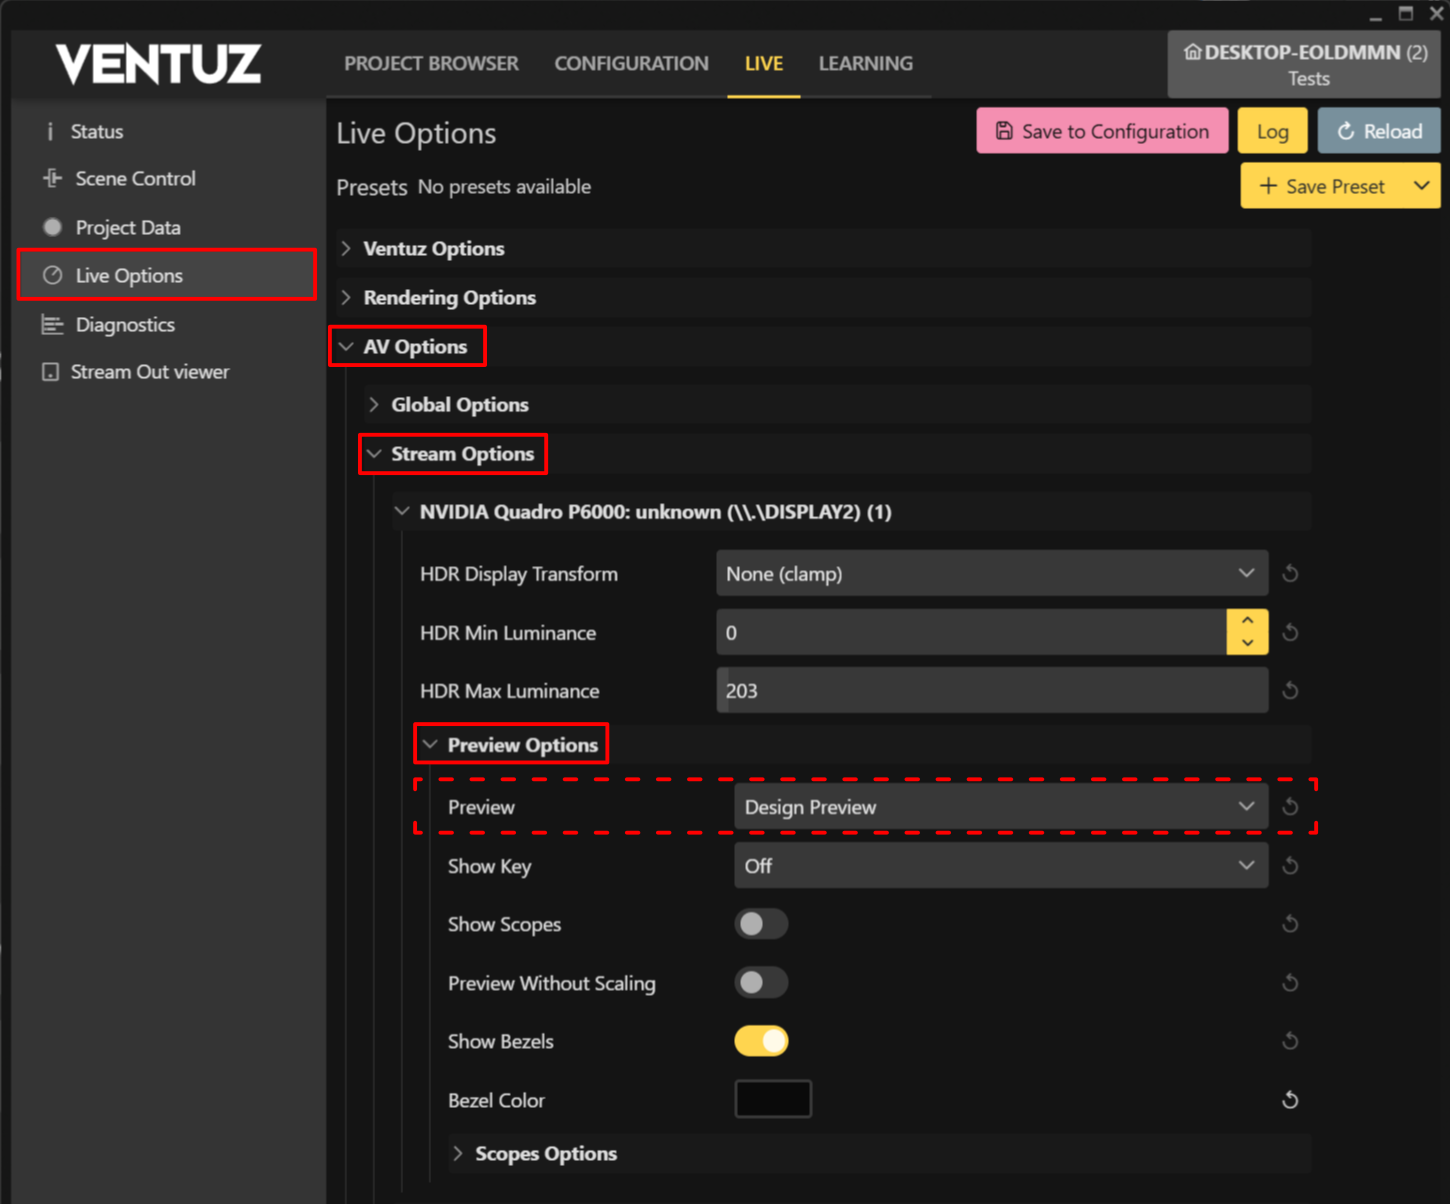Turn on Preview Without Scaling

tap(761, 983)
